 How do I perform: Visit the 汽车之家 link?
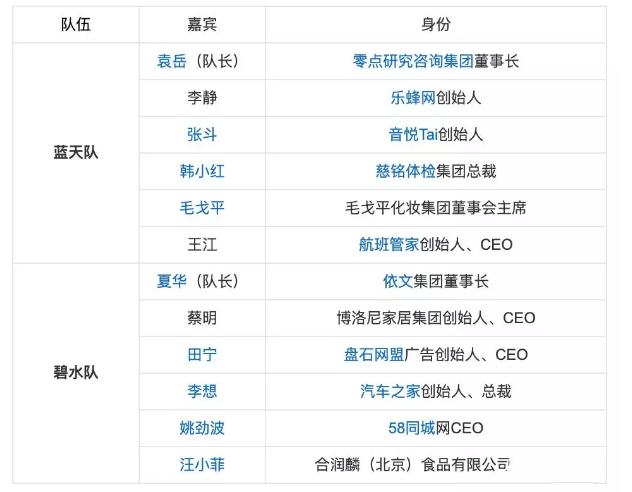pyautogui.click(x=390, y=391)
